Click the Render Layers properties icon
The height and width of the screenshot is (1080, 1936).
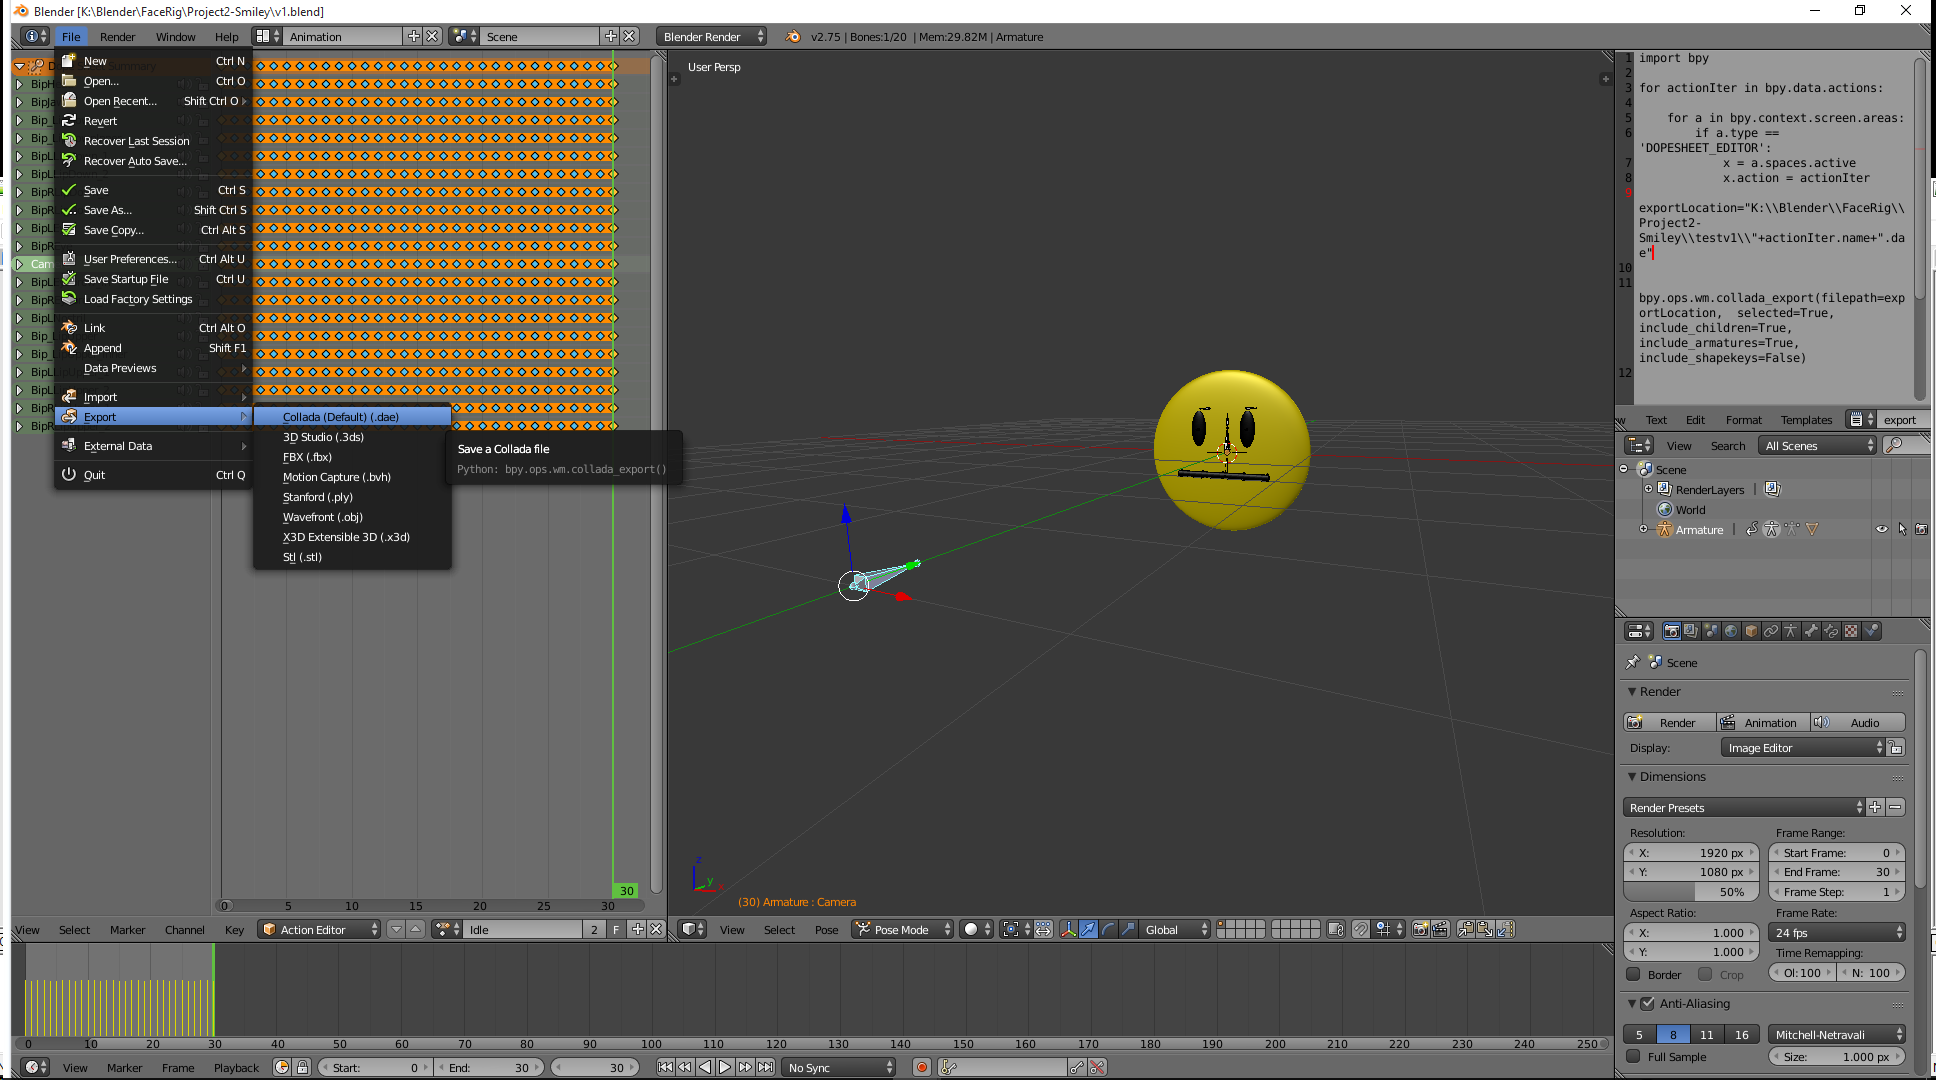tap(1691, 631)
